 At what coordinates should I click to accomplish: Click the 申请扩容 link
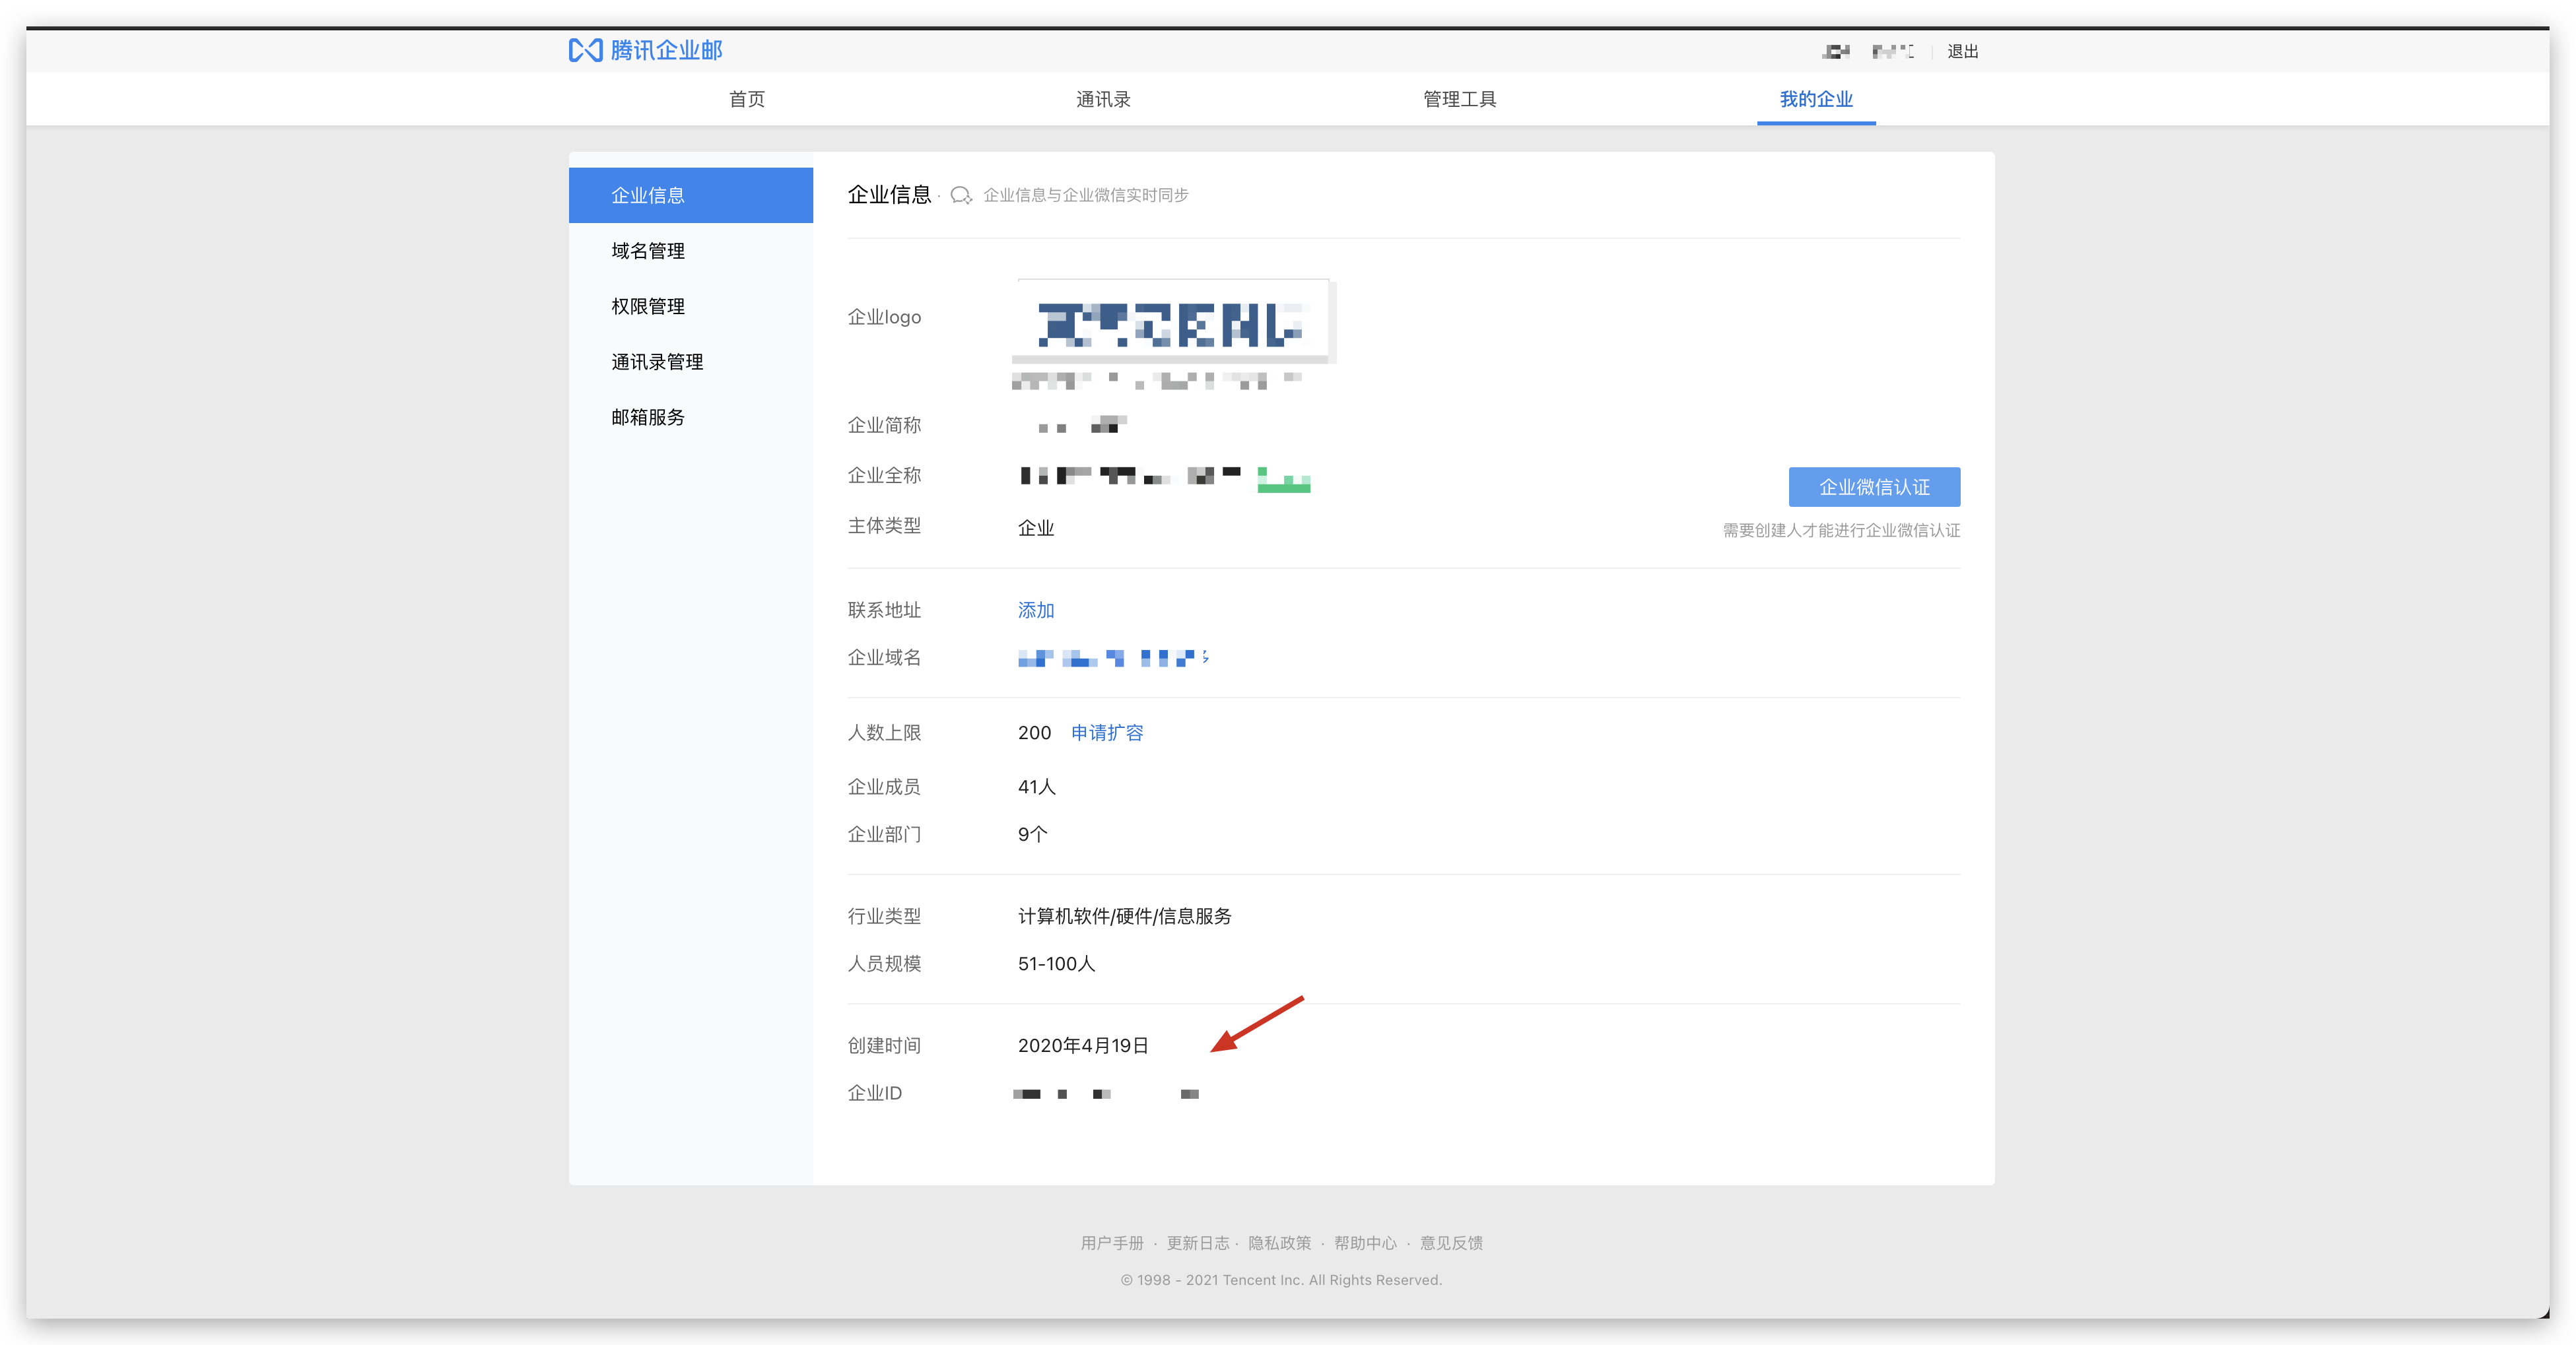(x=1106, y=733)
